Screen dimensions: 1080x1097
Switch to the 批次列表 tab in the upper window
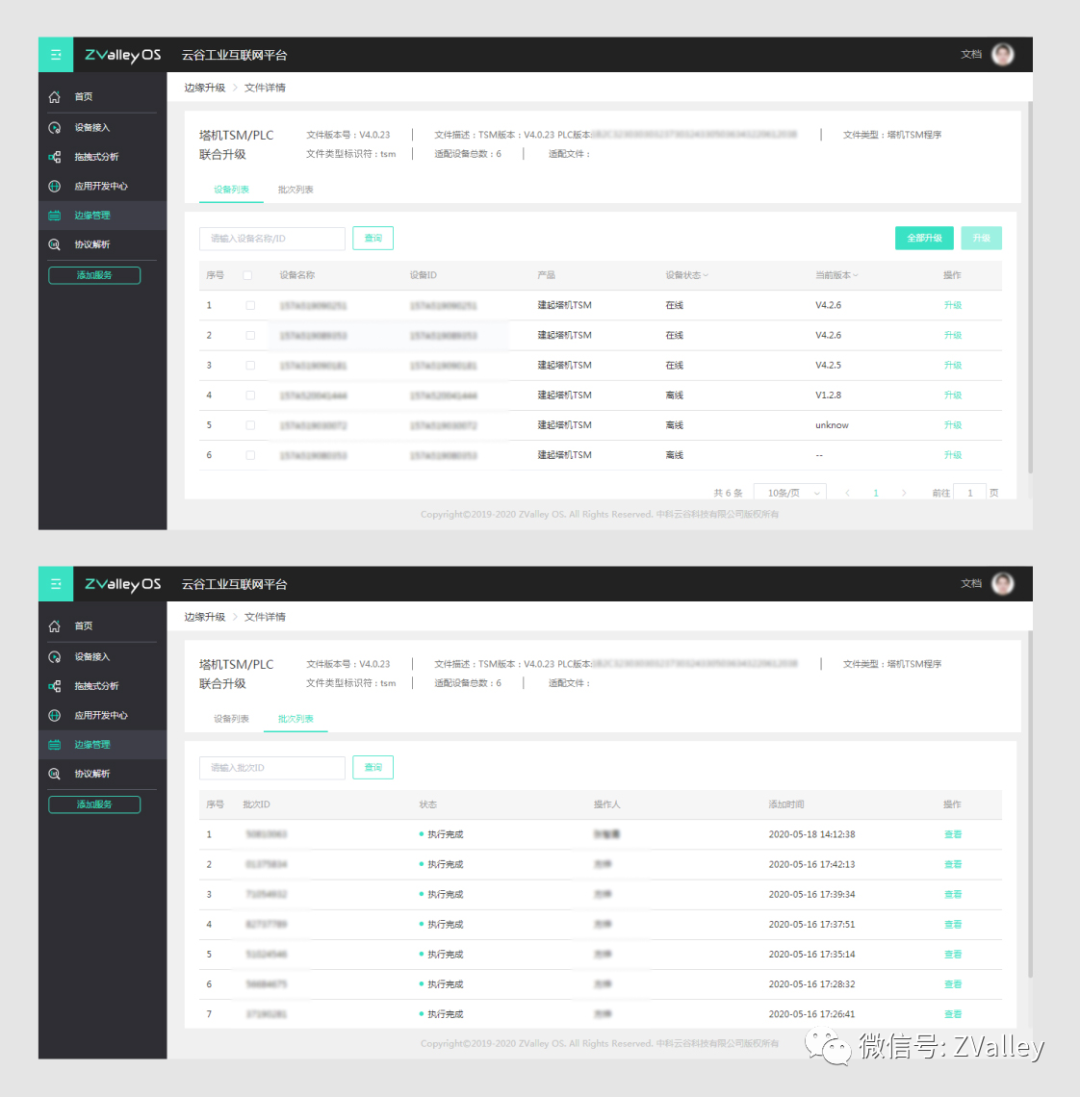[x=295, y=189]
